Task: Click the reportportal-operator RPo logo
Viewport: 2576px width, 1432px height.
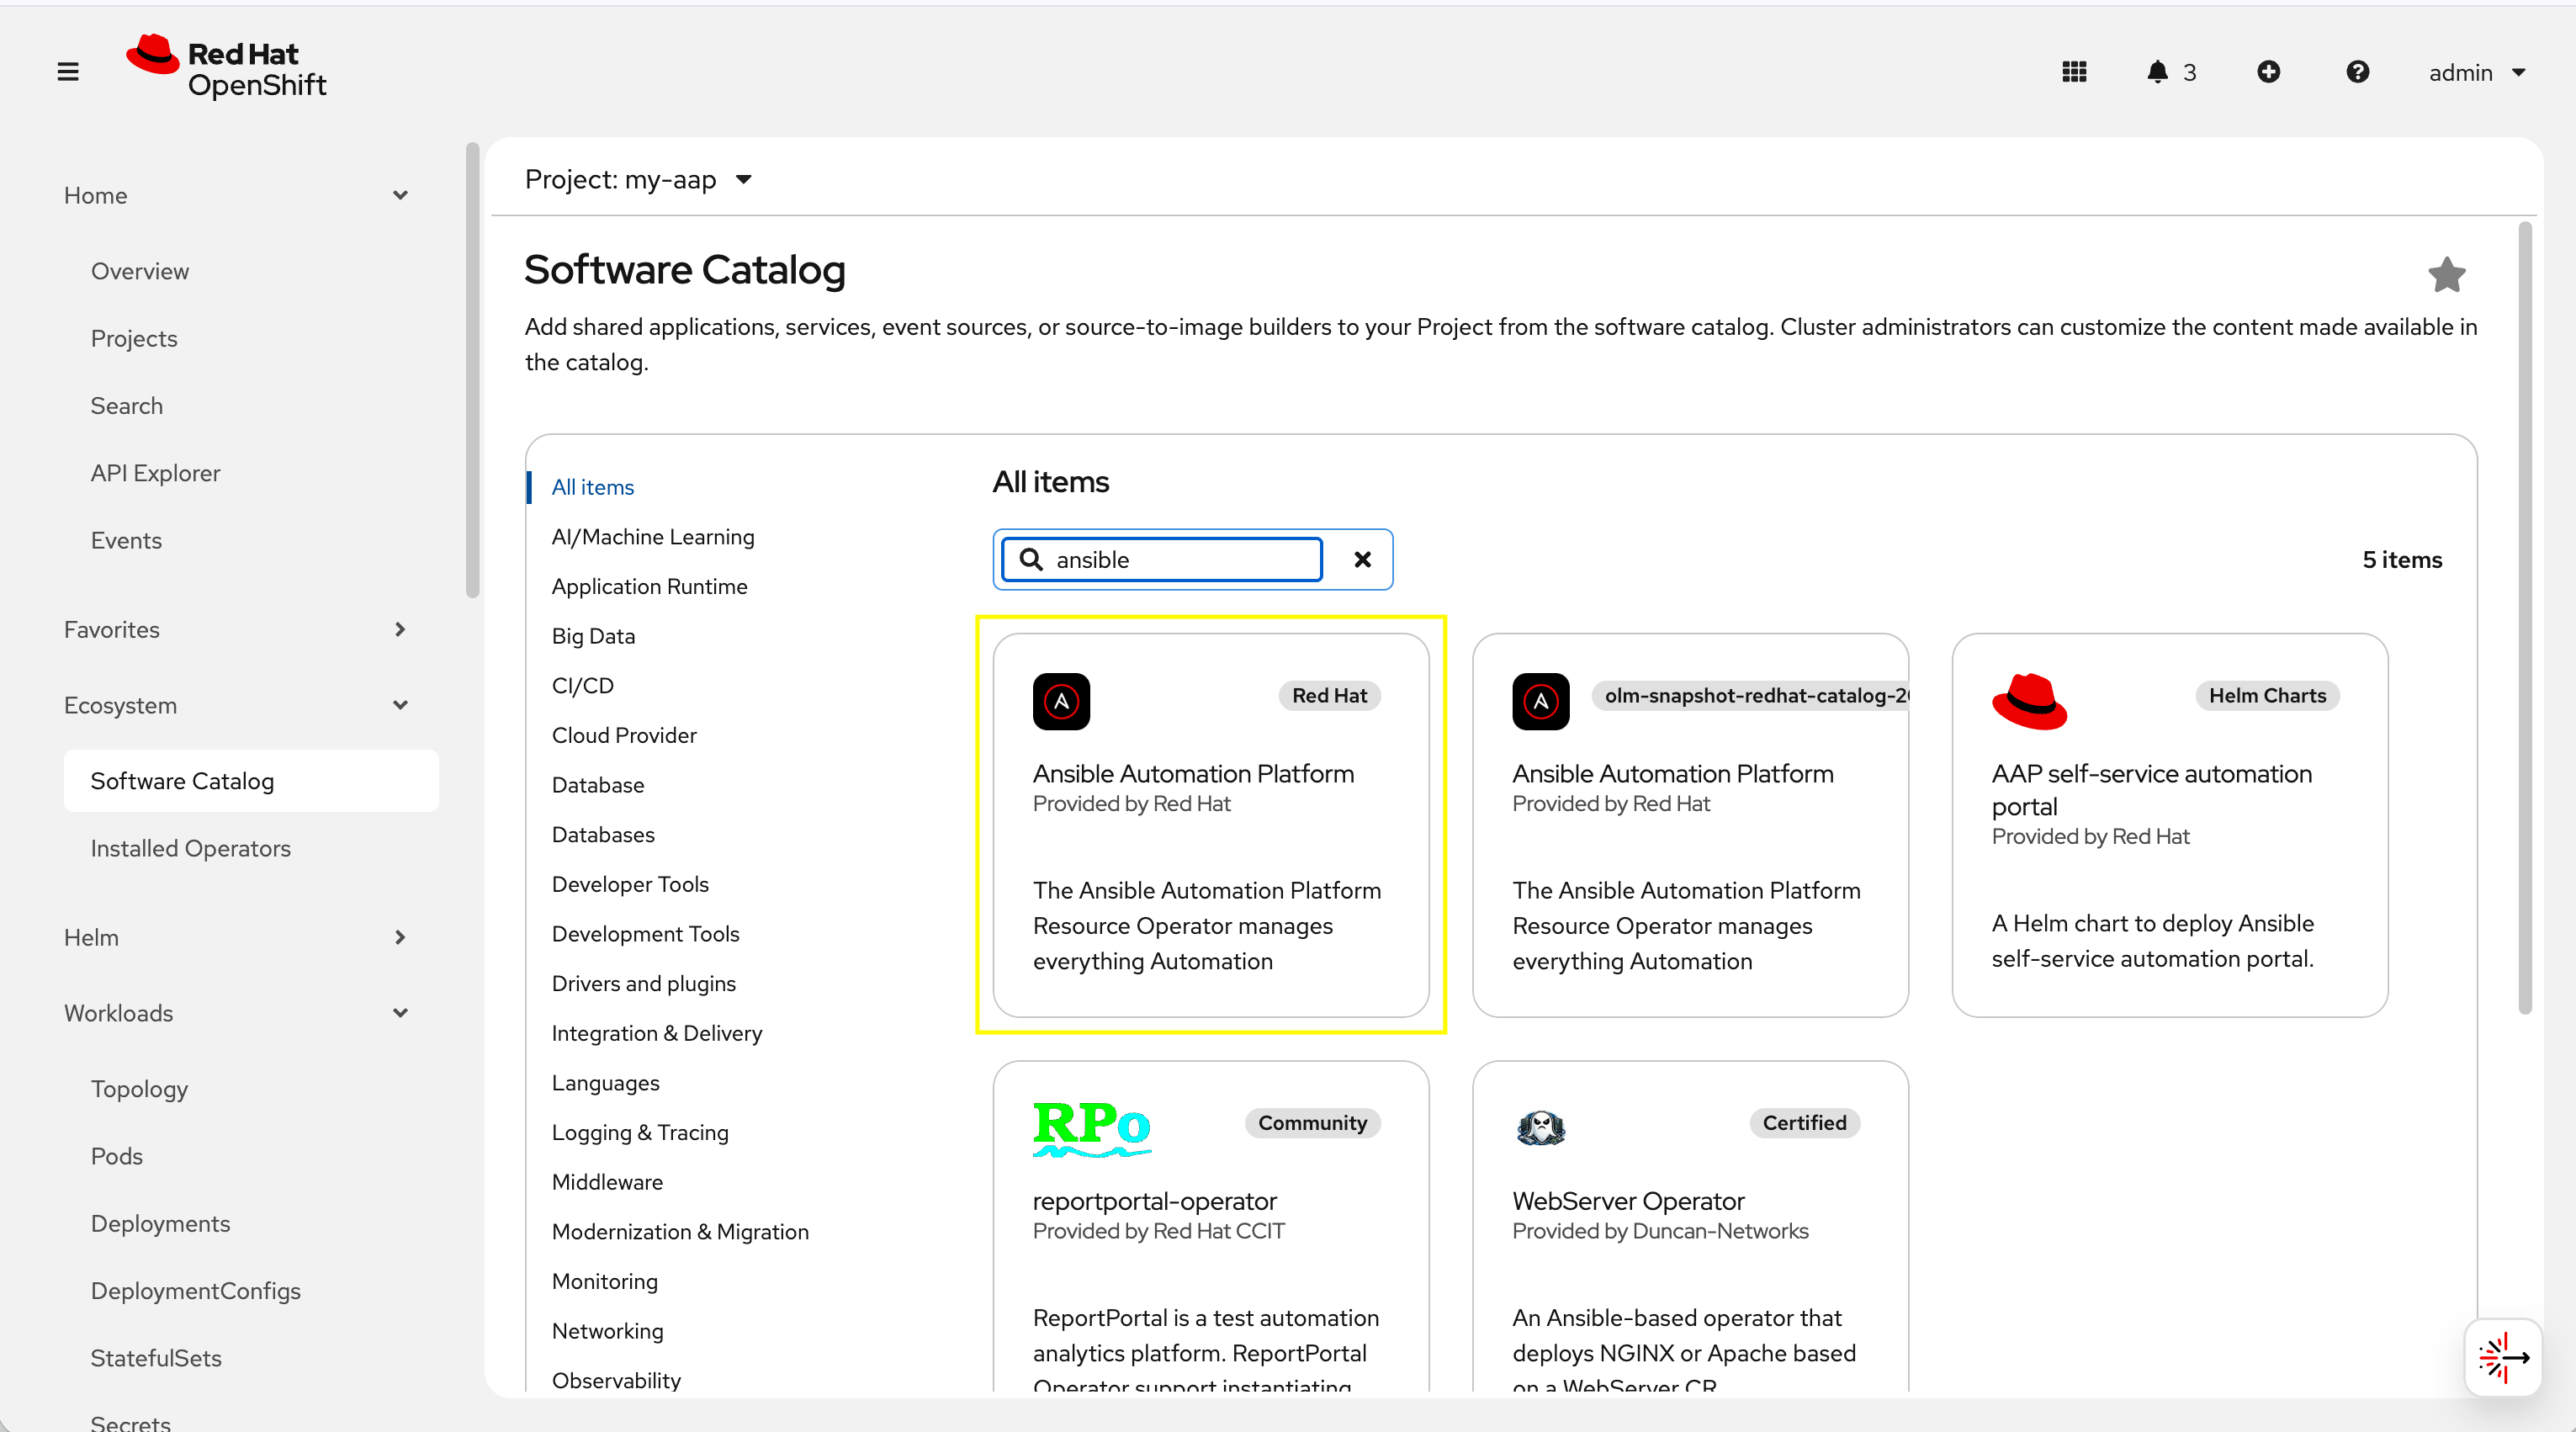Action: (1092, 1130)
